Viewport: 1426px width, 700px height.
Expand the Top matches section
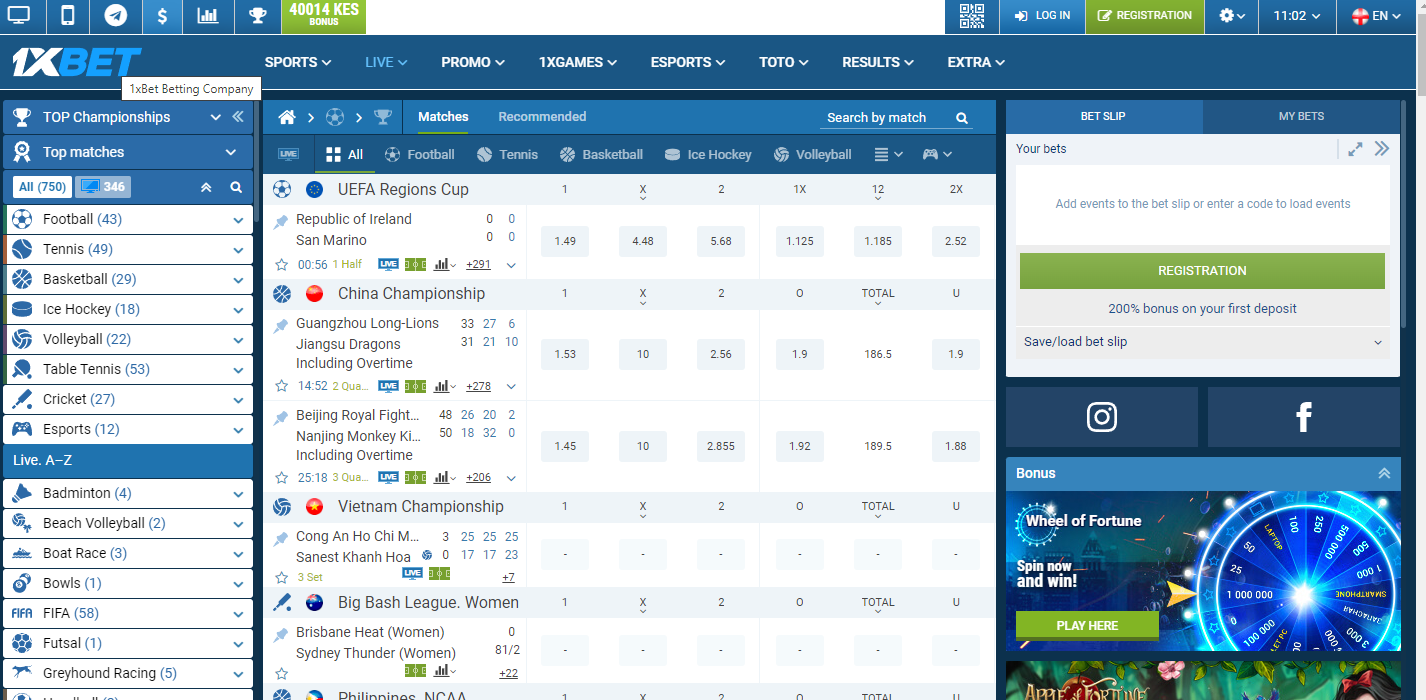coord(231,152)
